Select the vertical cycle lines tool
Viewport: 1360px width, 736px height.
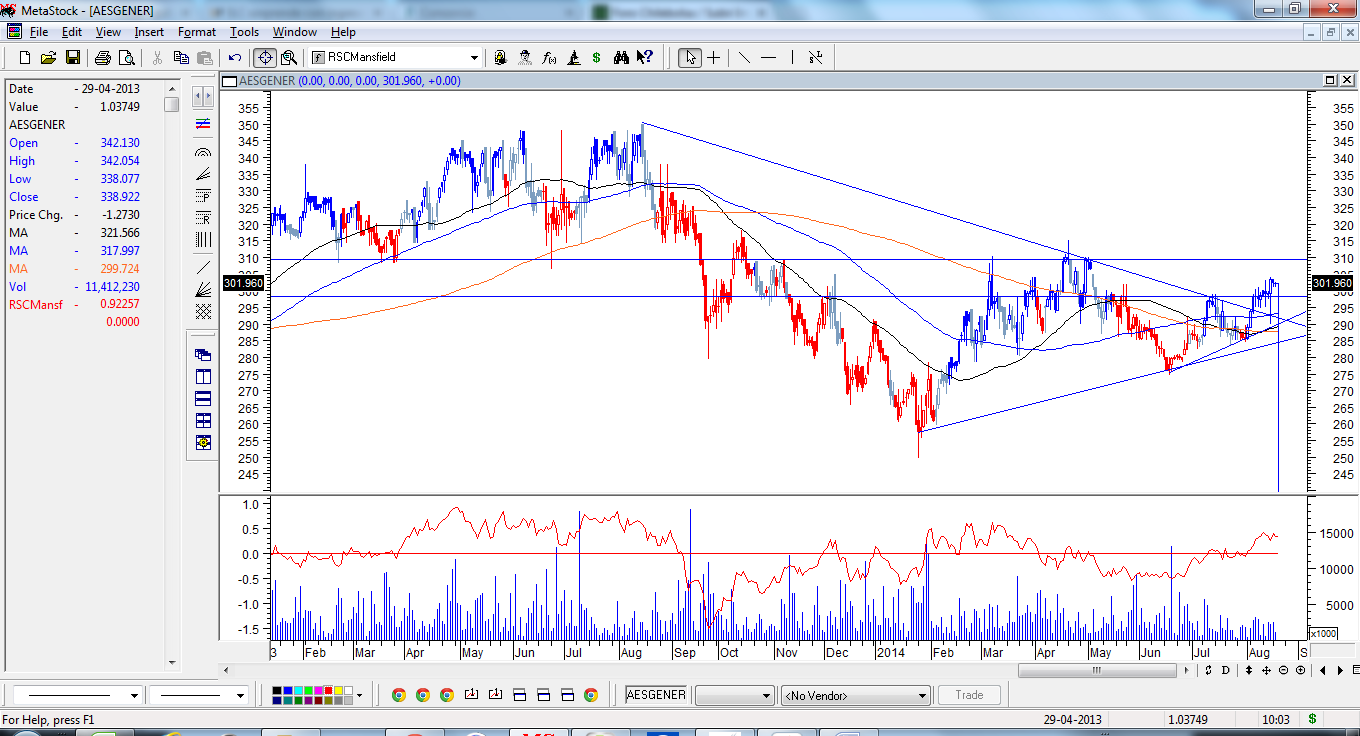(203, 239)
